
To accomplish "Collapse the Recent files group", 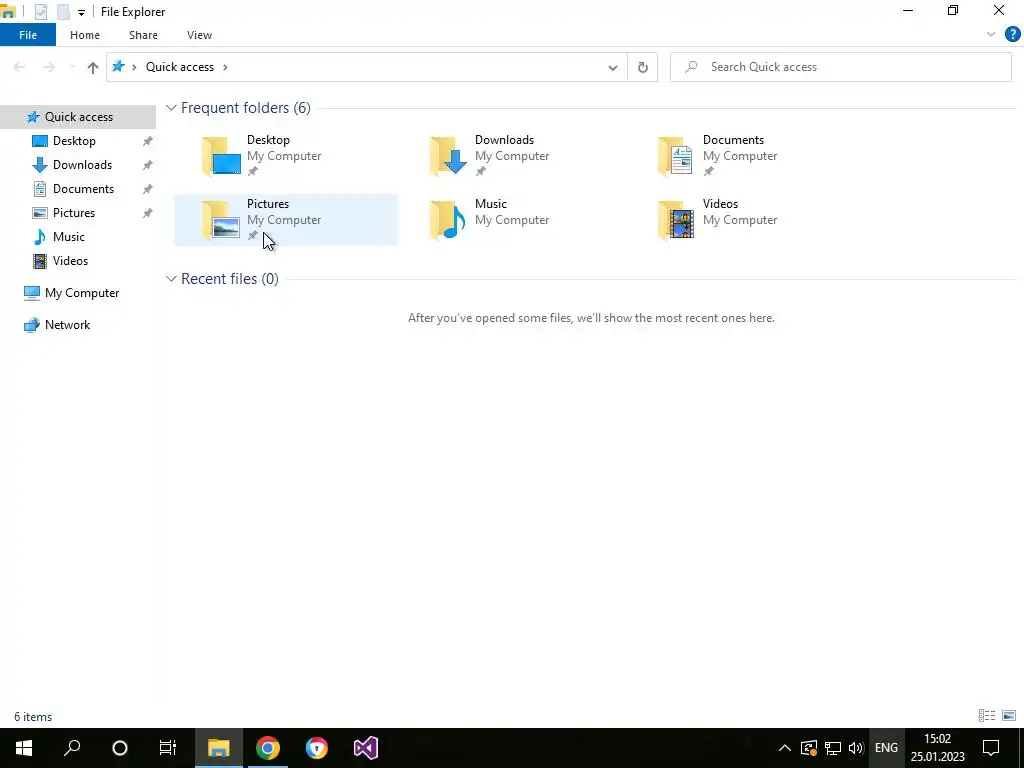I will tap(171, 279).
